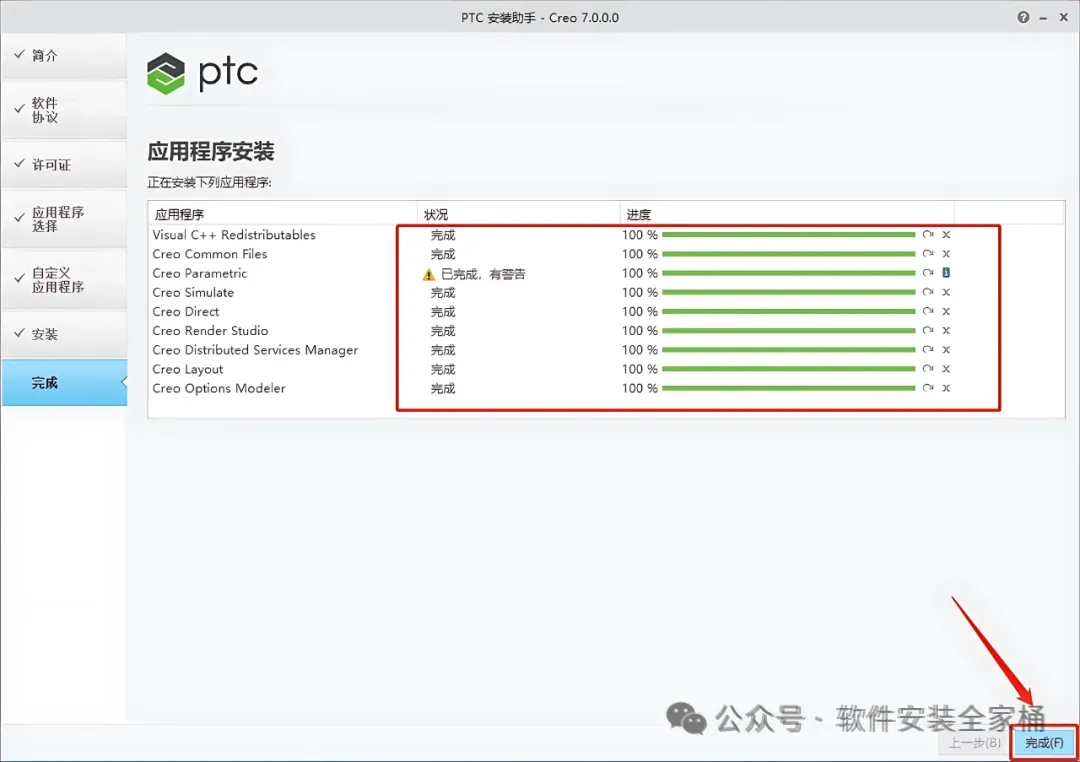Select 自定义应用程序 step in sidebar
Image resolution: width=1080 pixels, height=762 pixels.
64,280
